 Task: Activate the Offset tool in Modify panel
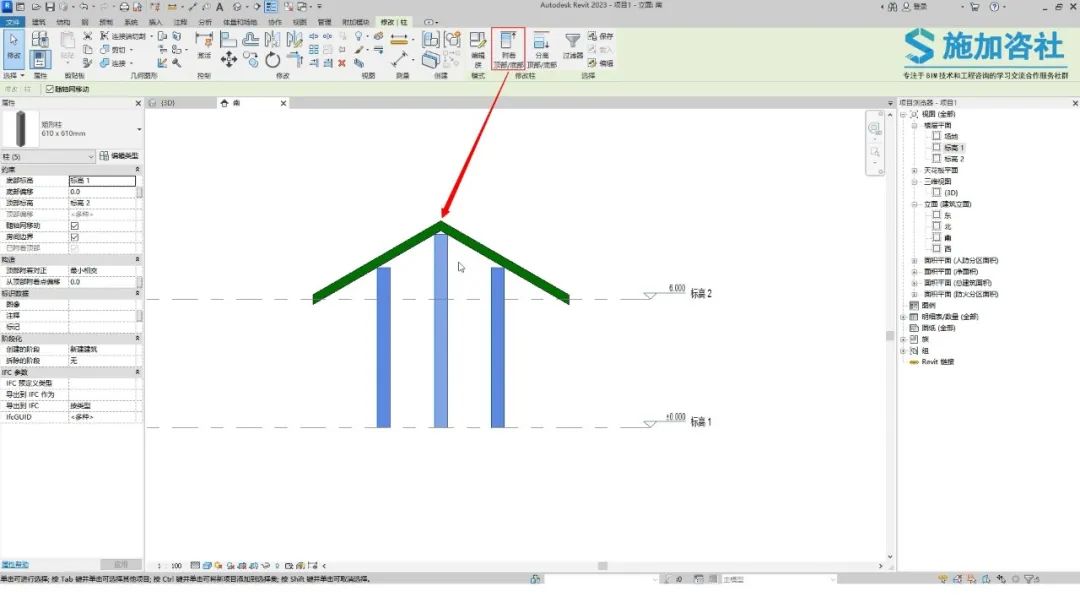point(251,39)
